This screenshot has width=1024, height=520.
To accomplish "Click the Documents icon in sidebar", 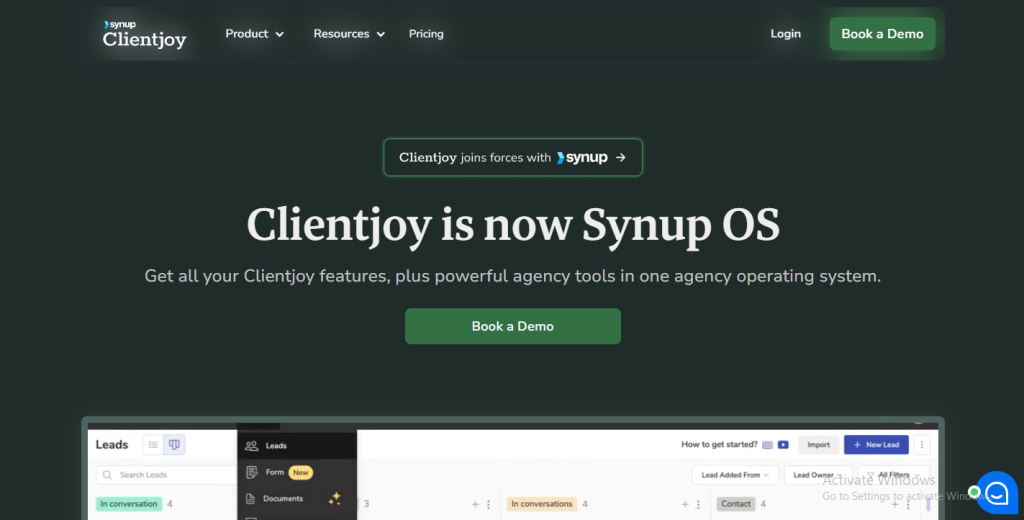I will pyautogui.click(x=252, y=498).
